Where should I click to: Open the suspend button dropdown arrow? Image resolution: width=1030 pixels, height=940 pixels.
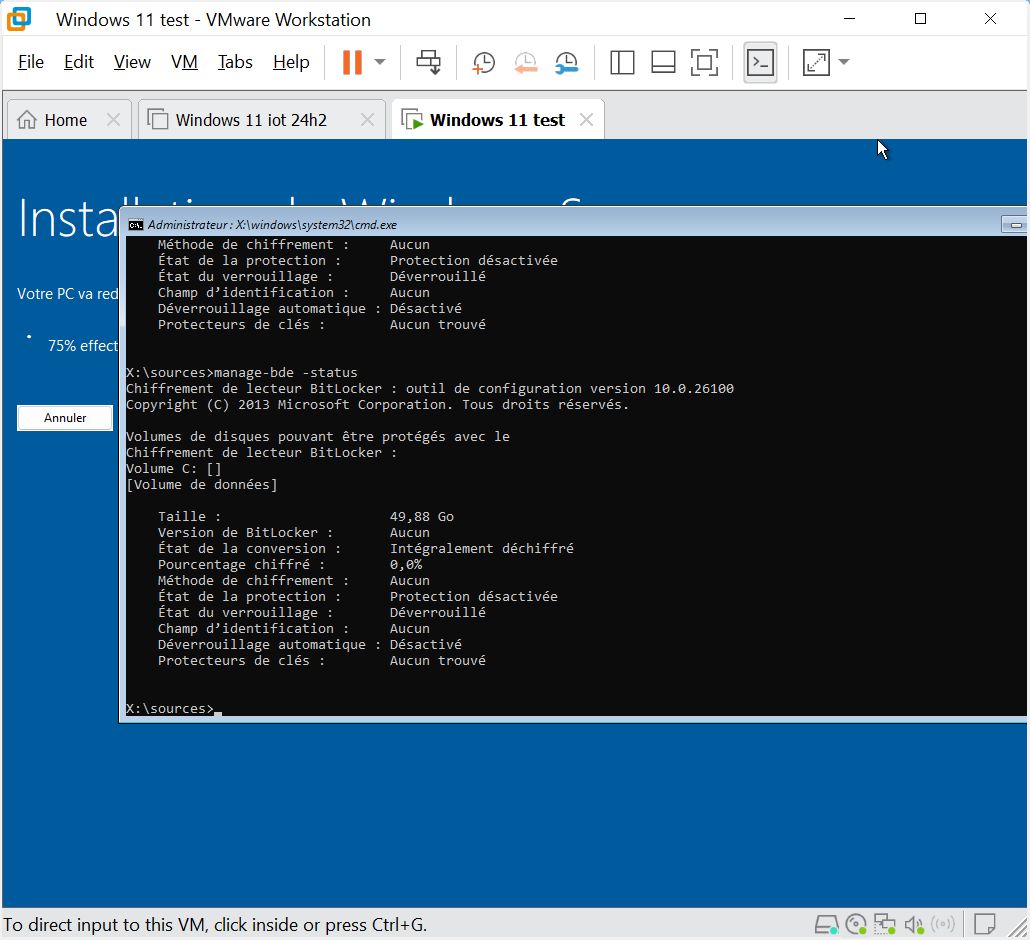(x=377, y=62)
